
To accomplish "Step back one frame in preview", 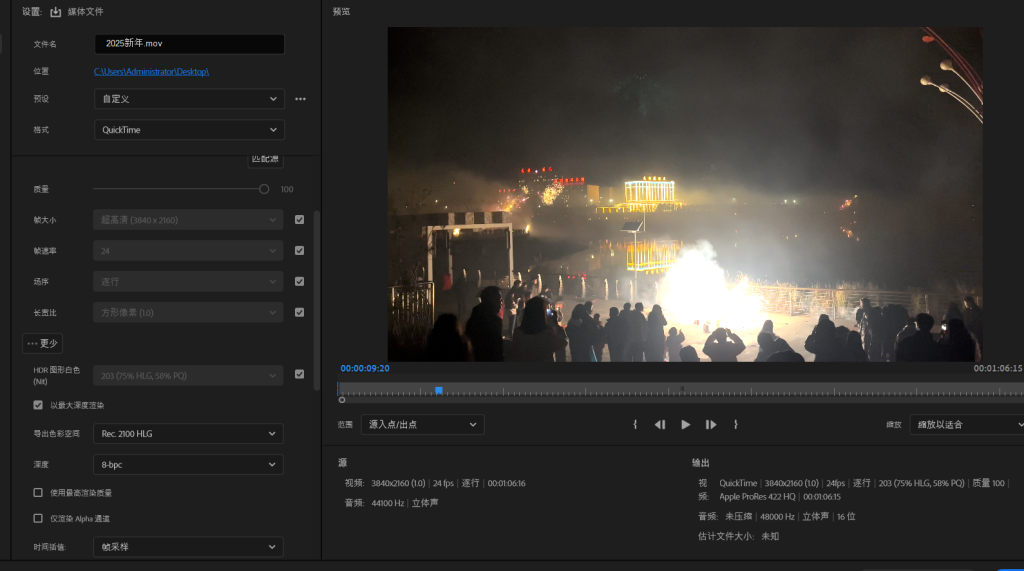I will tap(660, 424).
